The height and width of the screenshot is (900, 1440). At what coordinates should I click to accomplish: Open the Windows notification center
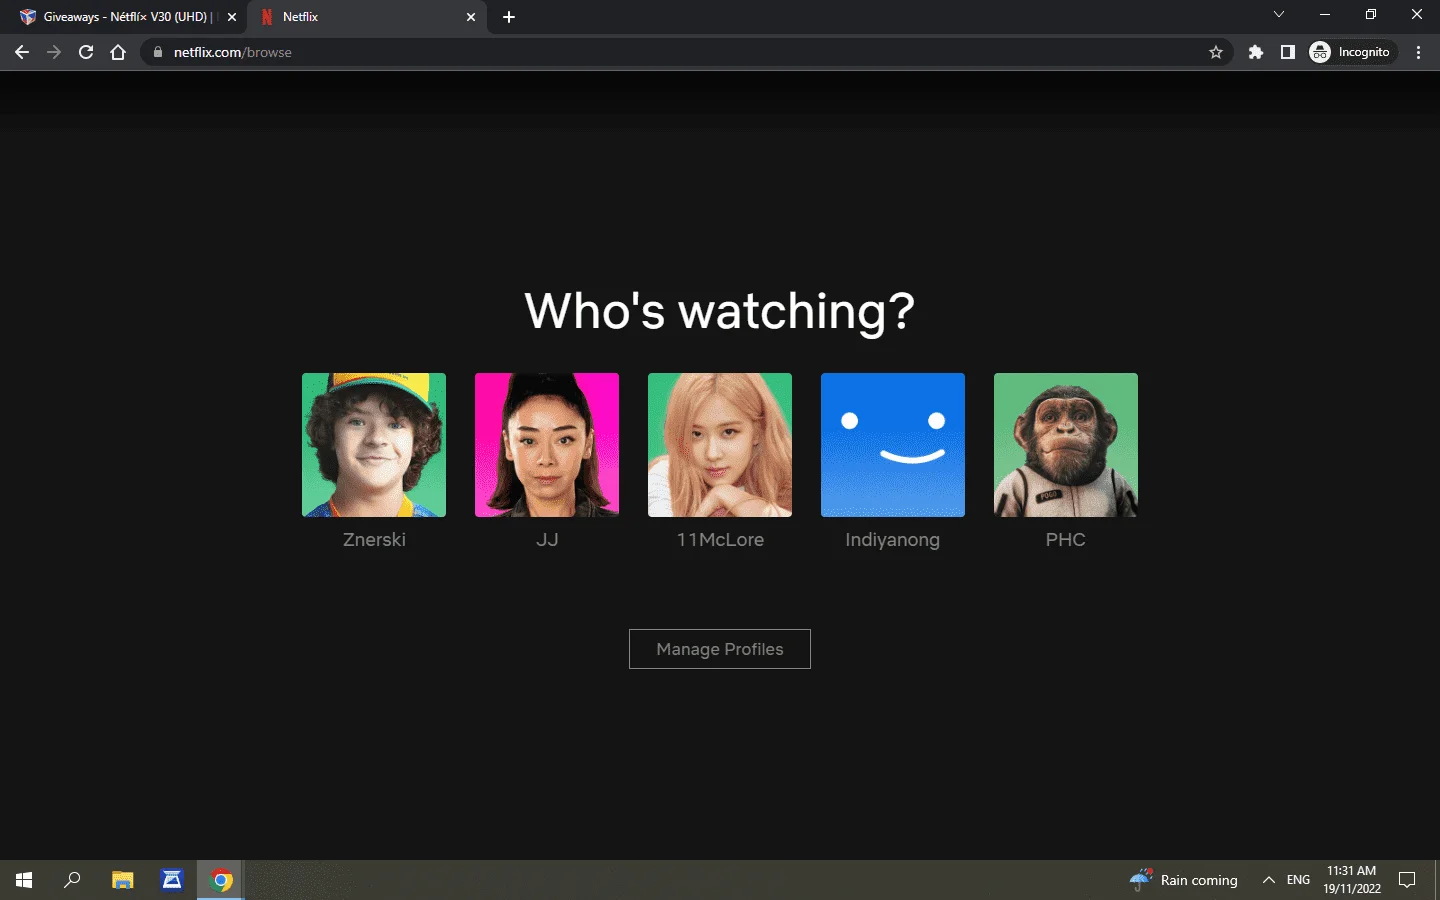(x=1407, y=880)
